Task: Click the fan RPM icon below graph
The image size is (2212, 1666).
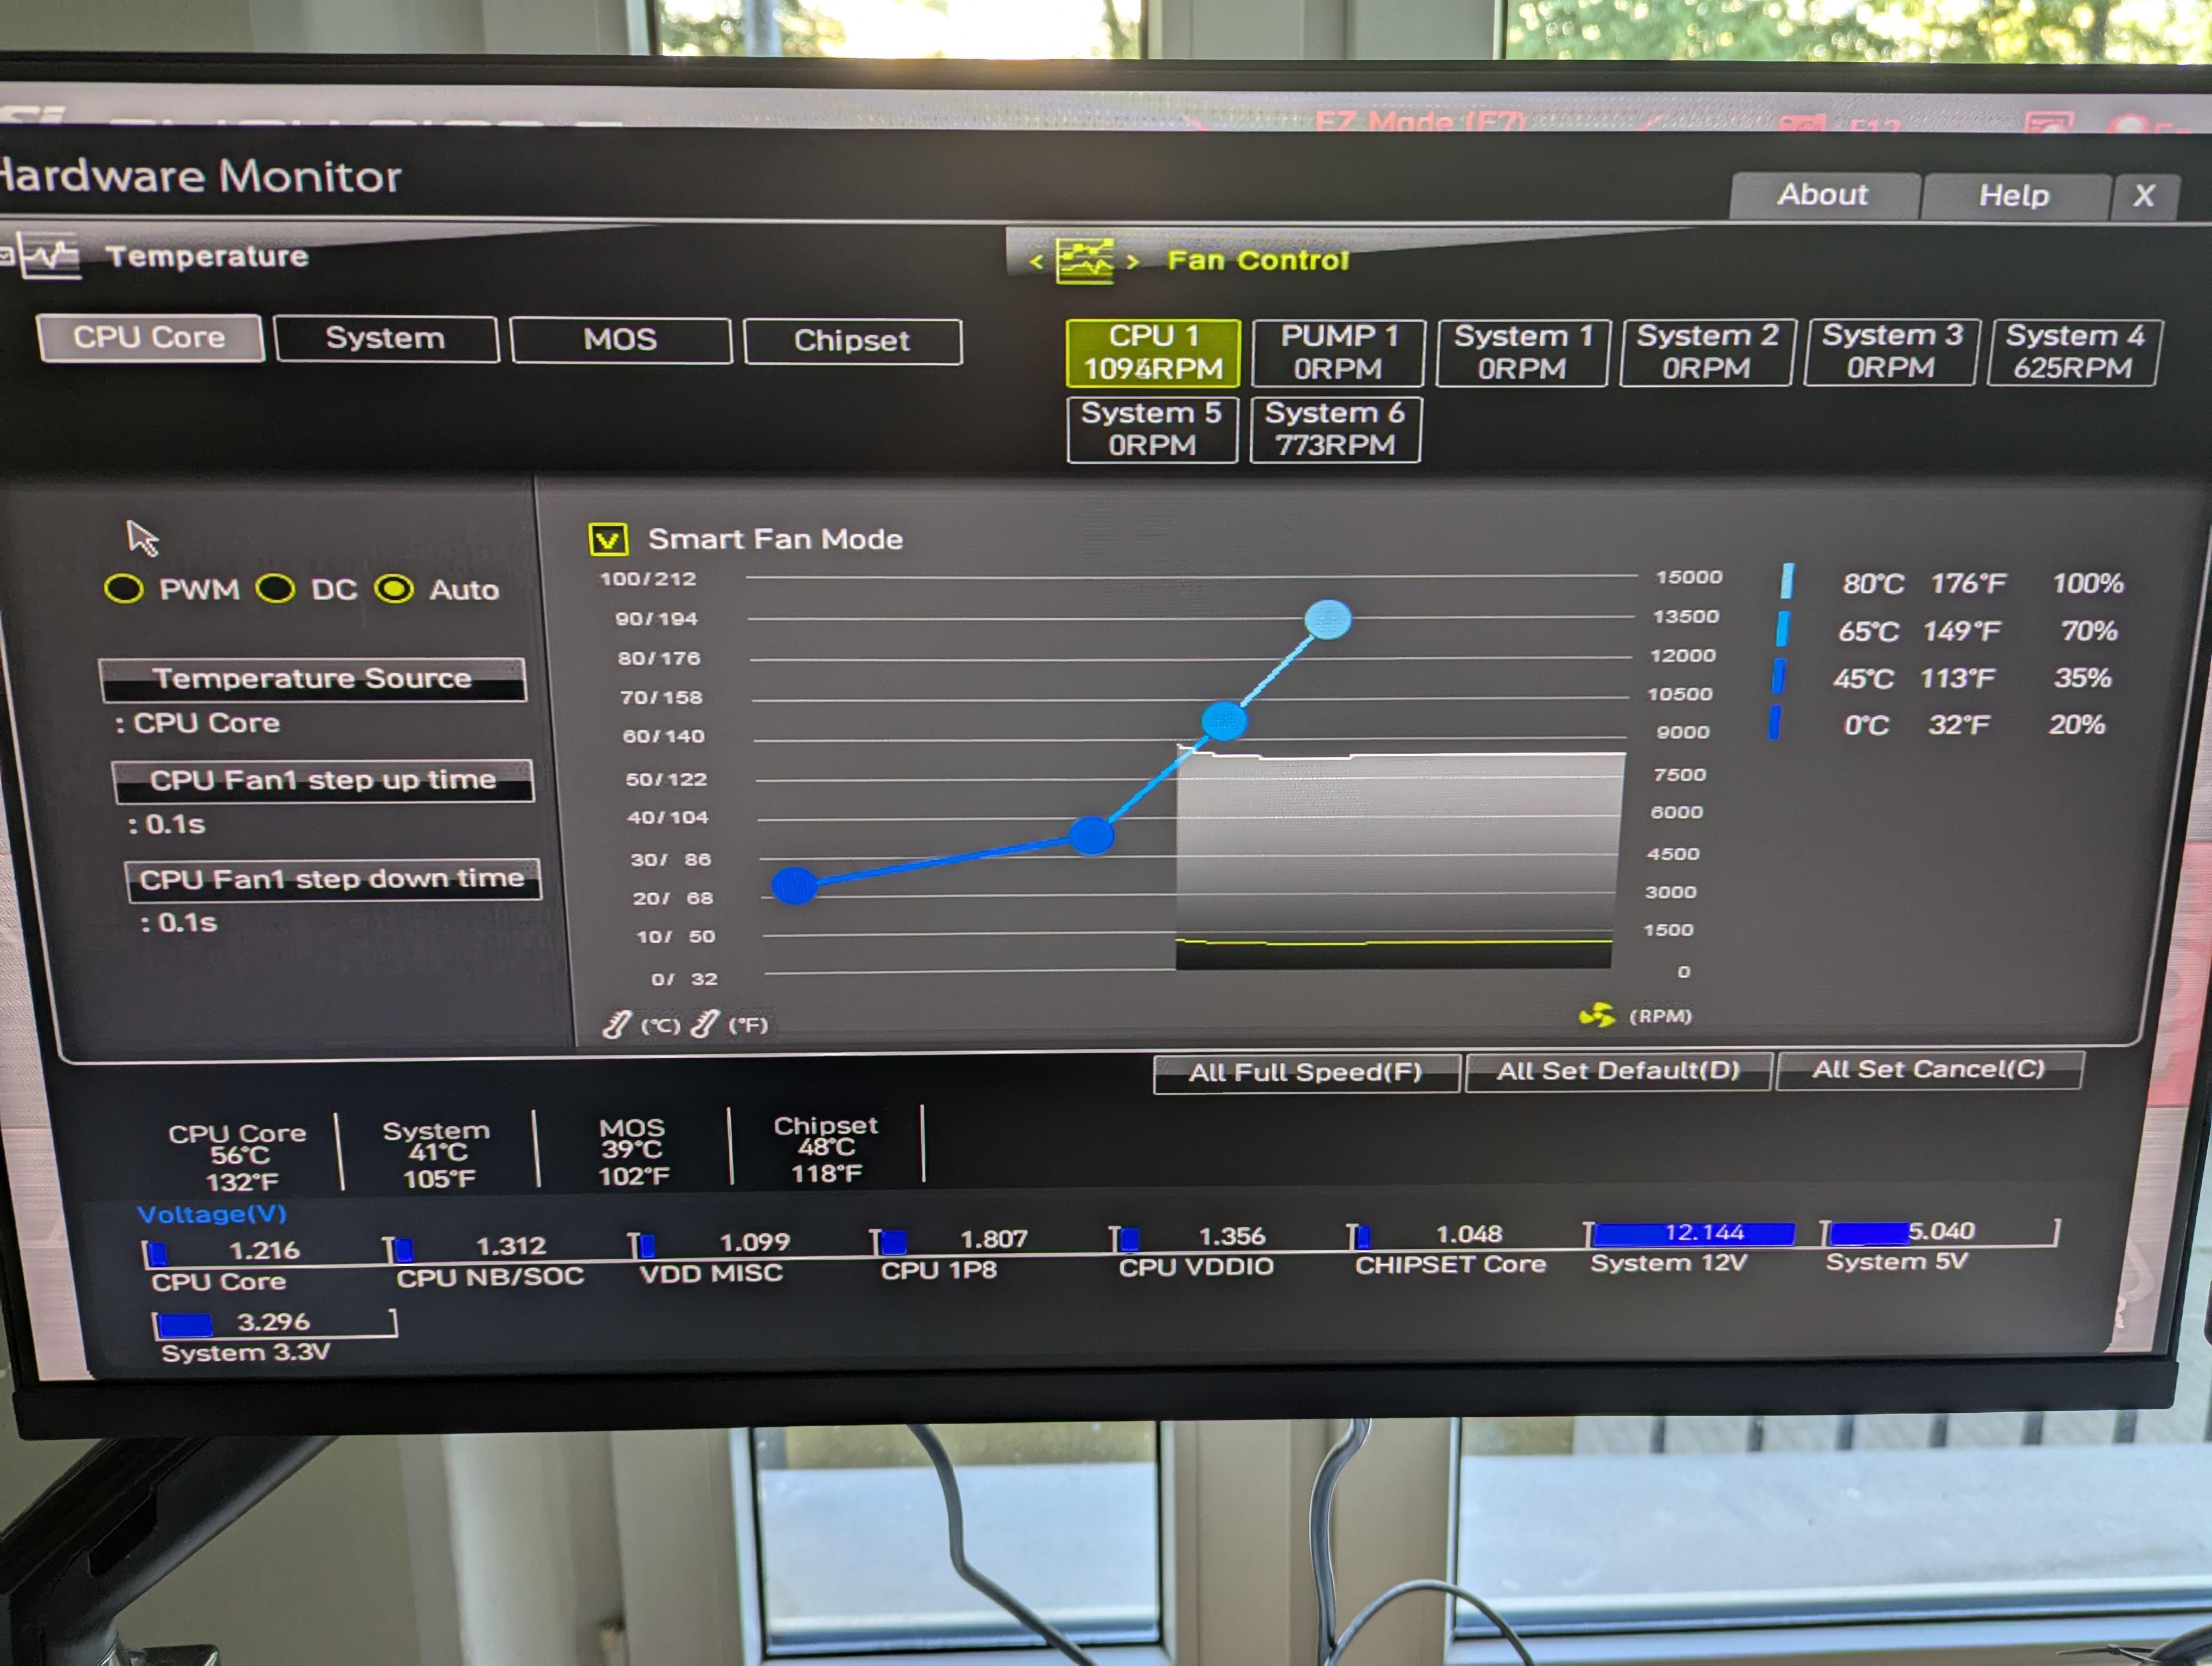Action: (x=1596, y=1015)
